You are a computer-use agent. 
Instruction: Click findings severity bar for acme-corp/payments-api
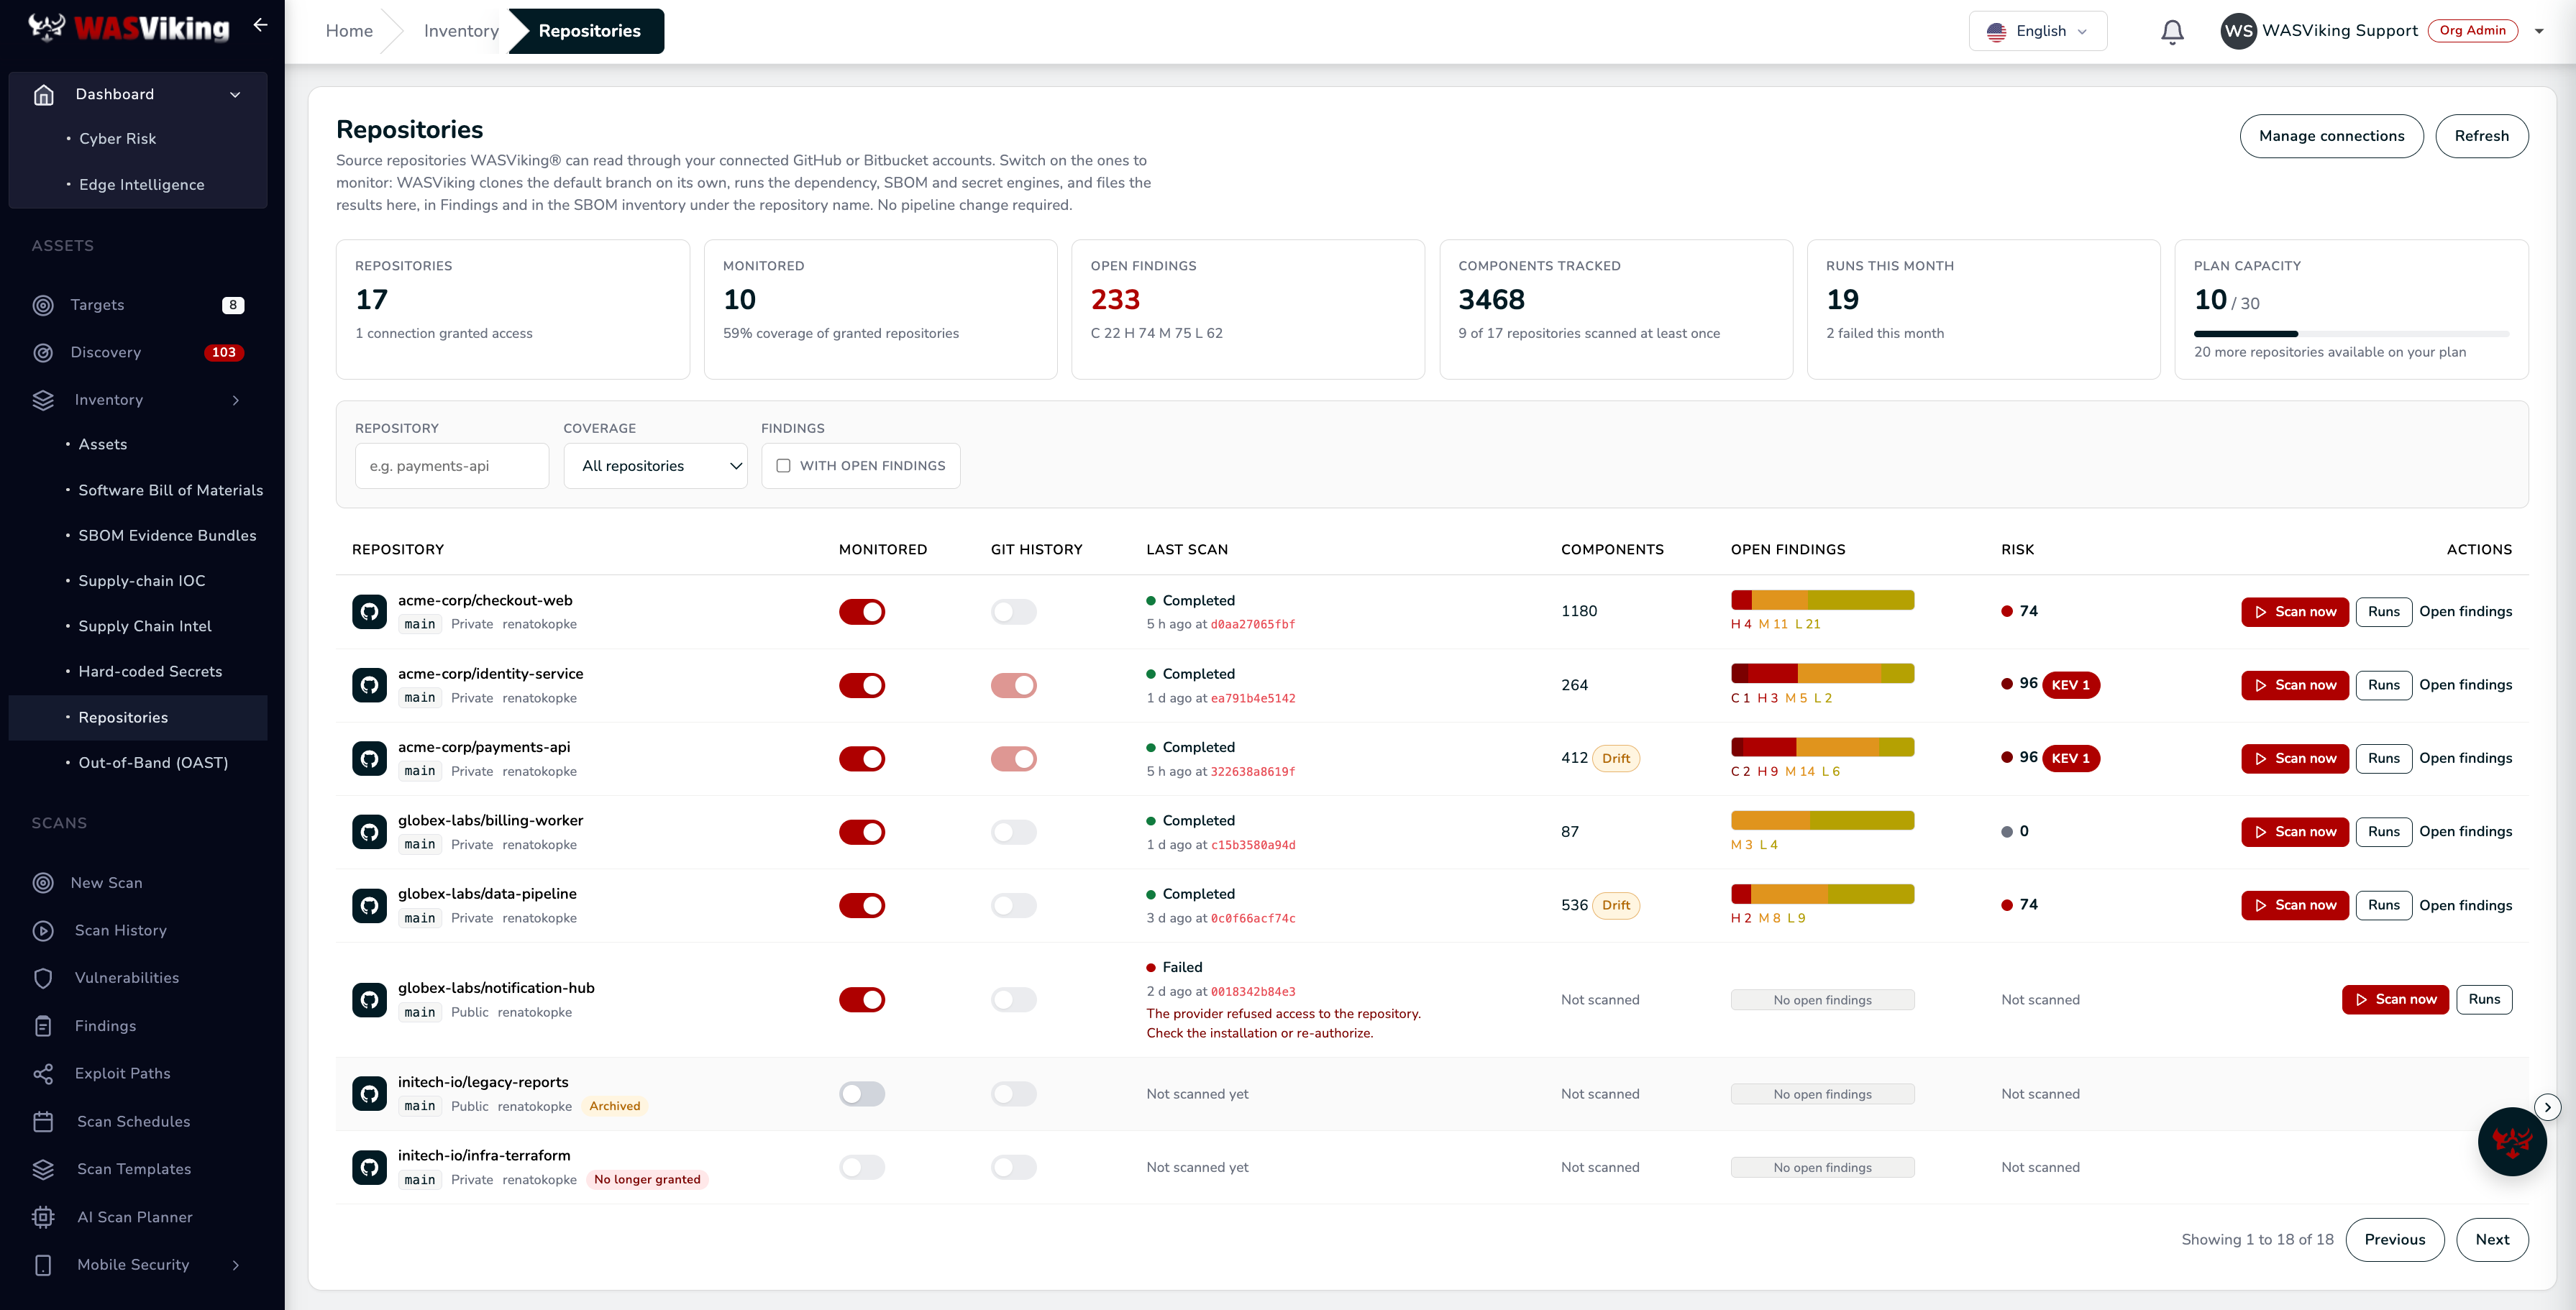[1822, 747]
